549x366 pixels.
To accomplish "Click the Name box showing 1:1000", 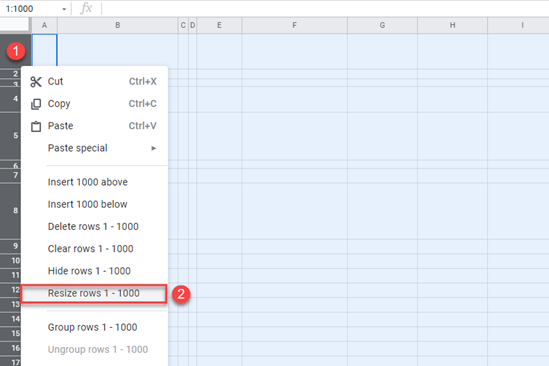I will pos(35,9).
